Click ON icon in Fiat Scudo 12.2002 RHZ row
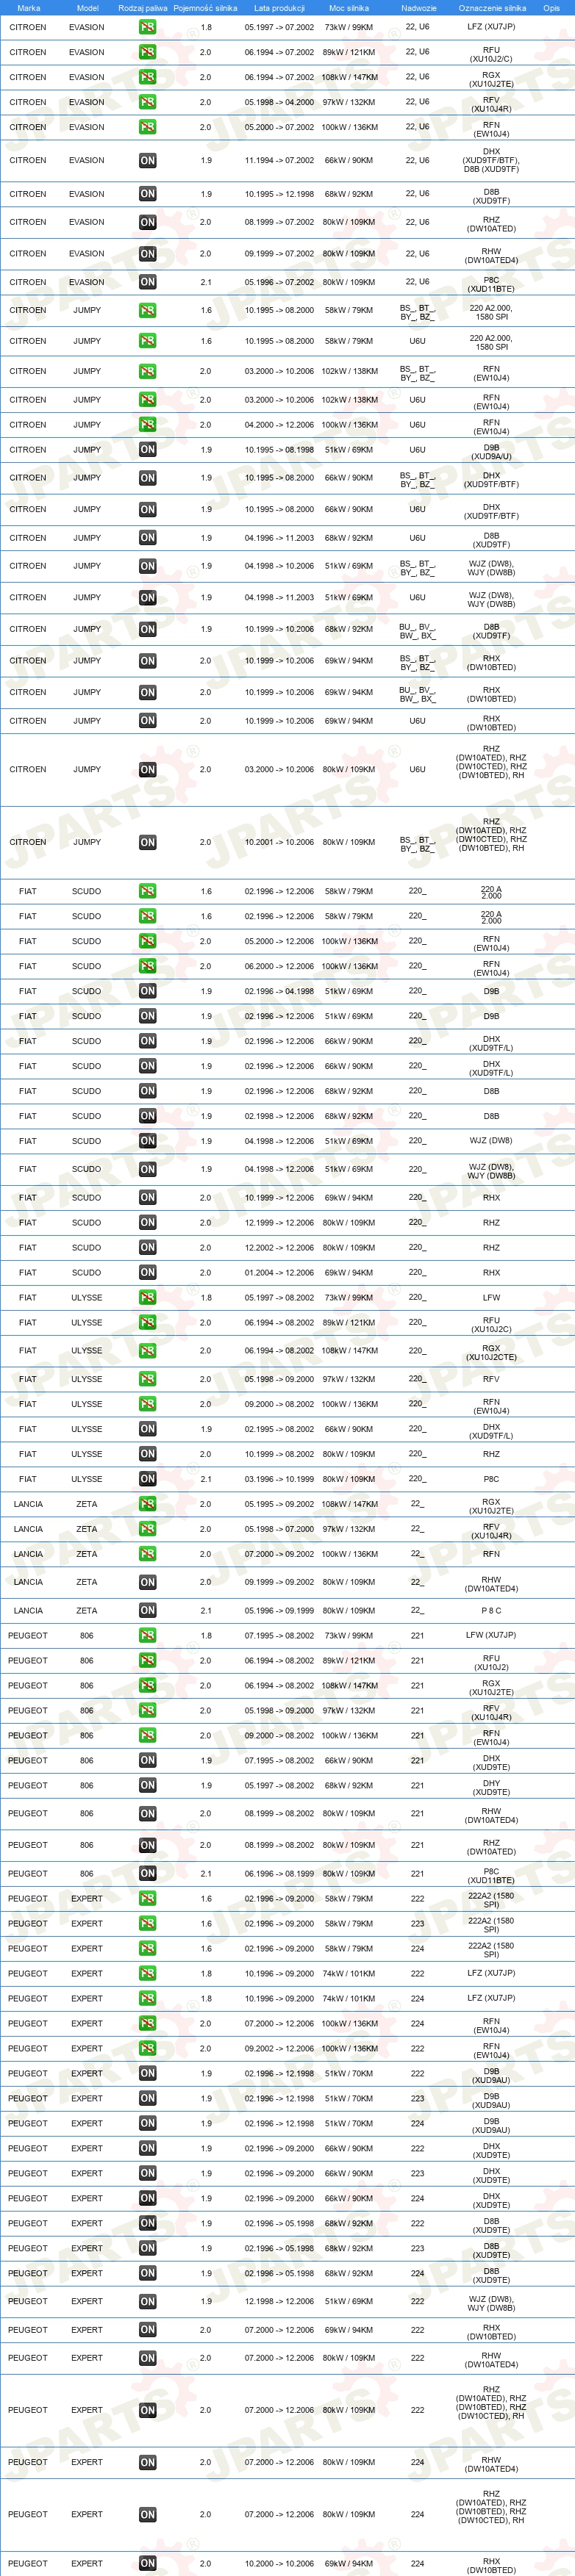Image resolution: width=575 pixels, height=2576 pixels. tap(147, 1248)
